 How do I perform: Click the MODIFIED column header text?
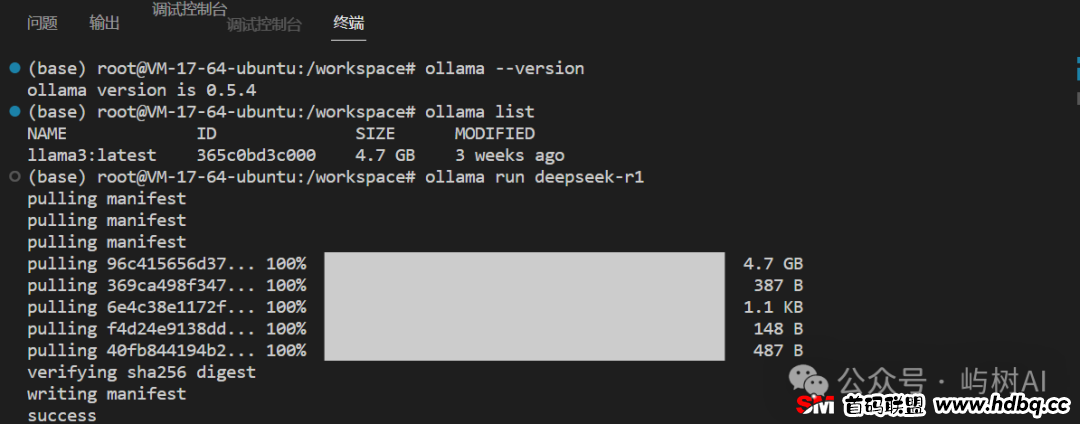coord(495,133)
